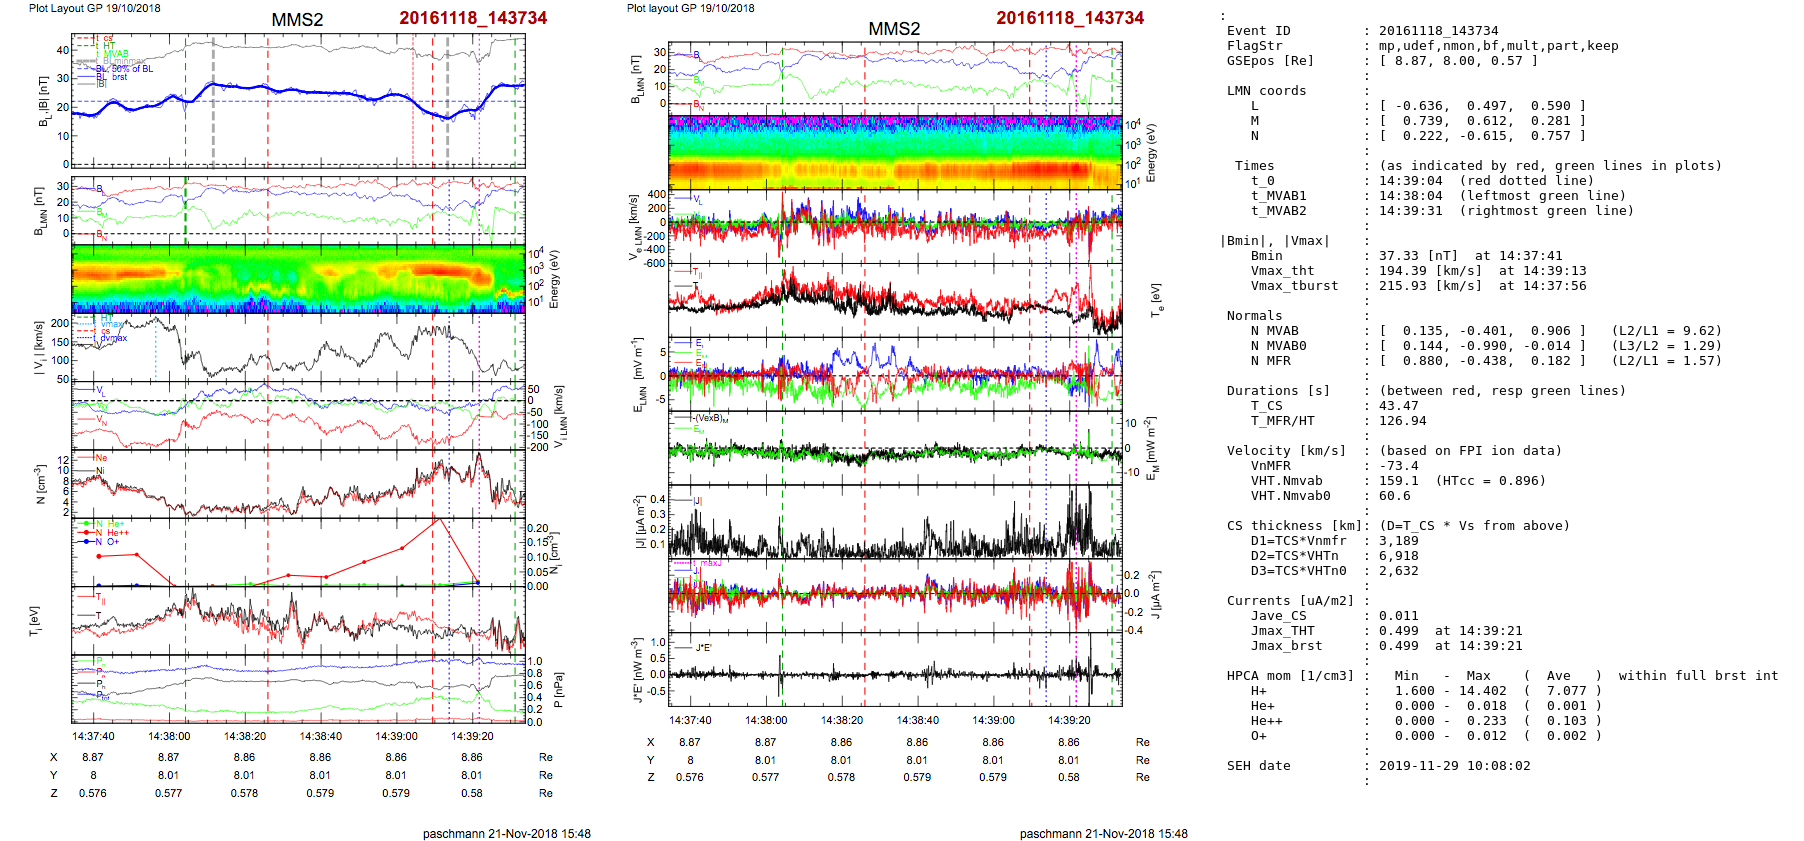Click the 'HPCA mom [1/cm3]' heading
The image size is (1804, 841).
pyautogui.click(x=1290, y=676)
